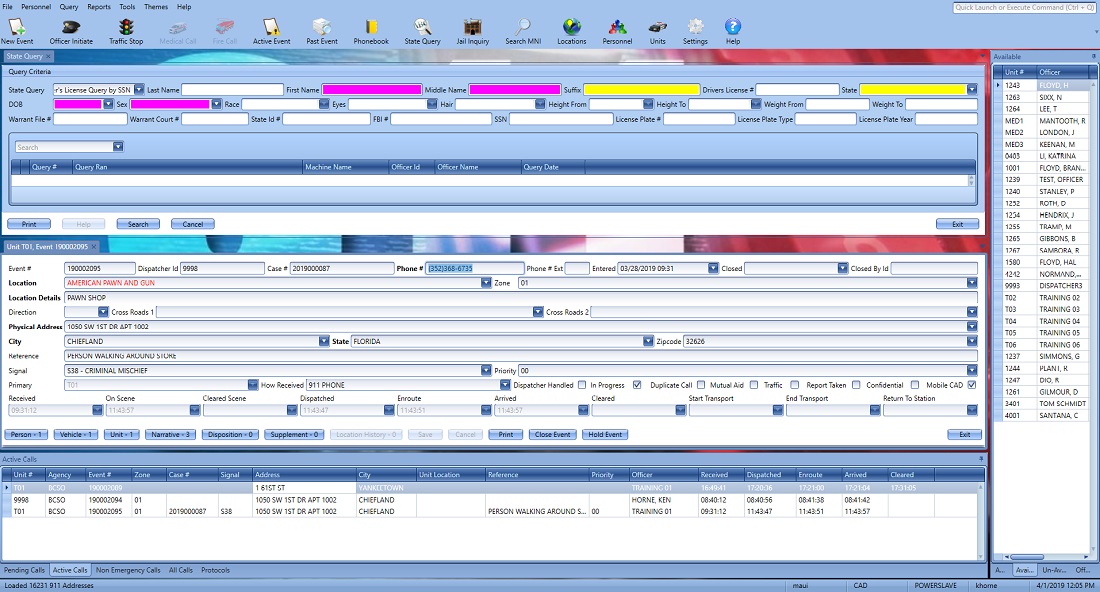Switch to the Pending Calls tab

(x=24, y=570)
